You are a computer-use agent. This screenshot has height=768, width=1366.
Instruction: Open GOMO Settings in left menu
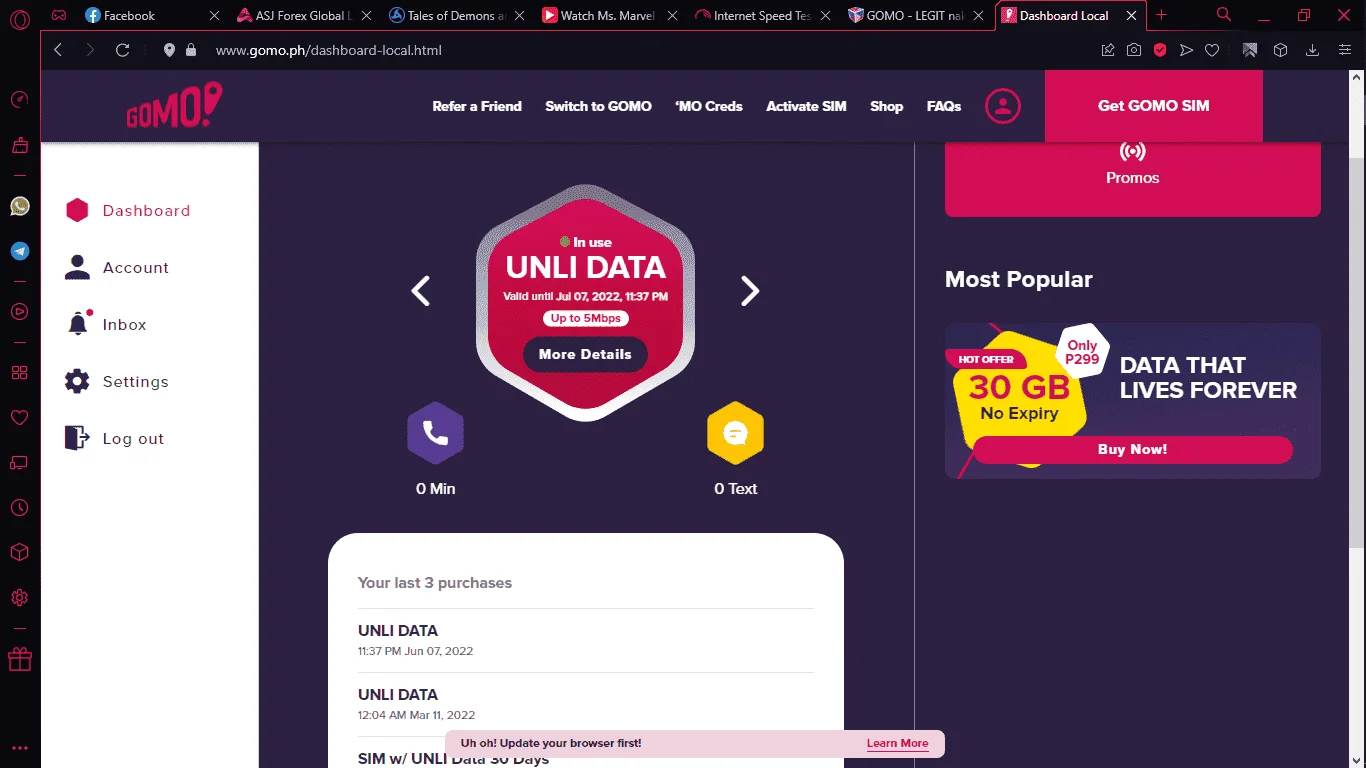point(117,382)
